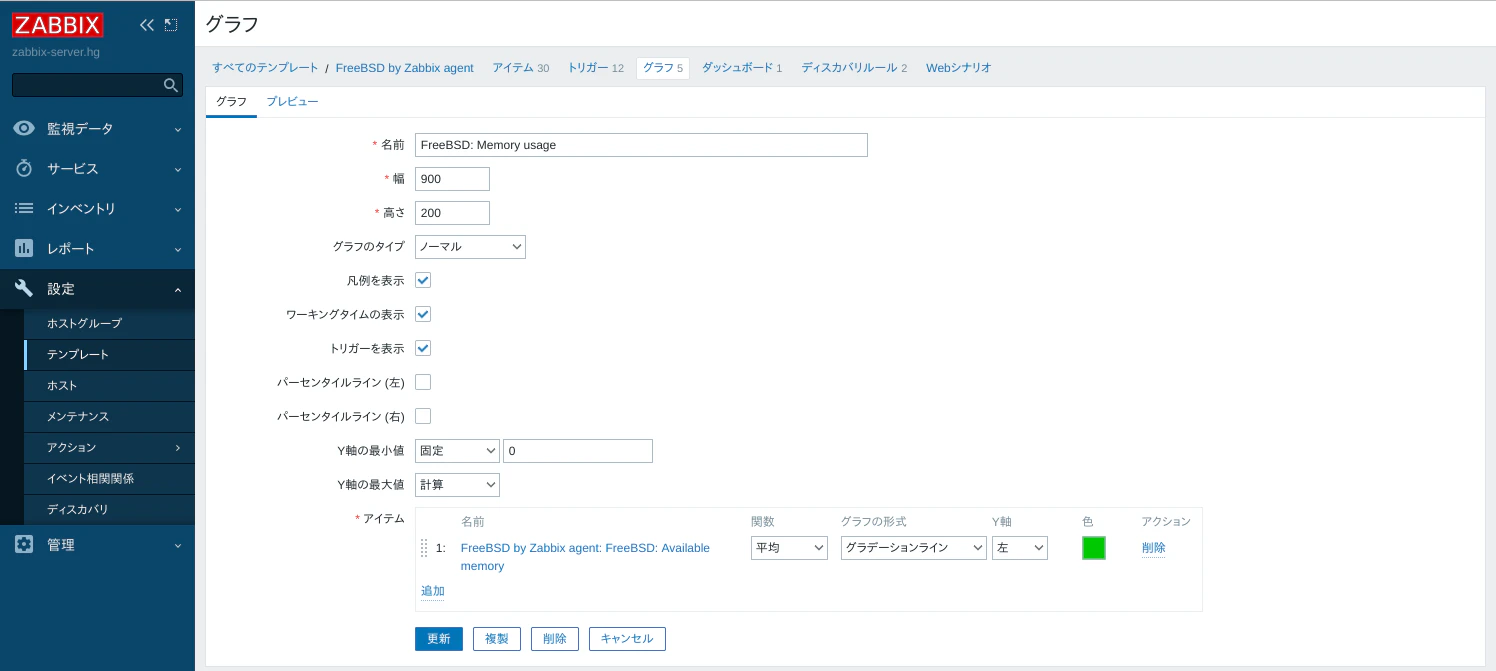Screen dimensions: 1496x671
Task: Expand the インベントリ menu chevron
Action: pyautogui.click(x=178, y=210)
